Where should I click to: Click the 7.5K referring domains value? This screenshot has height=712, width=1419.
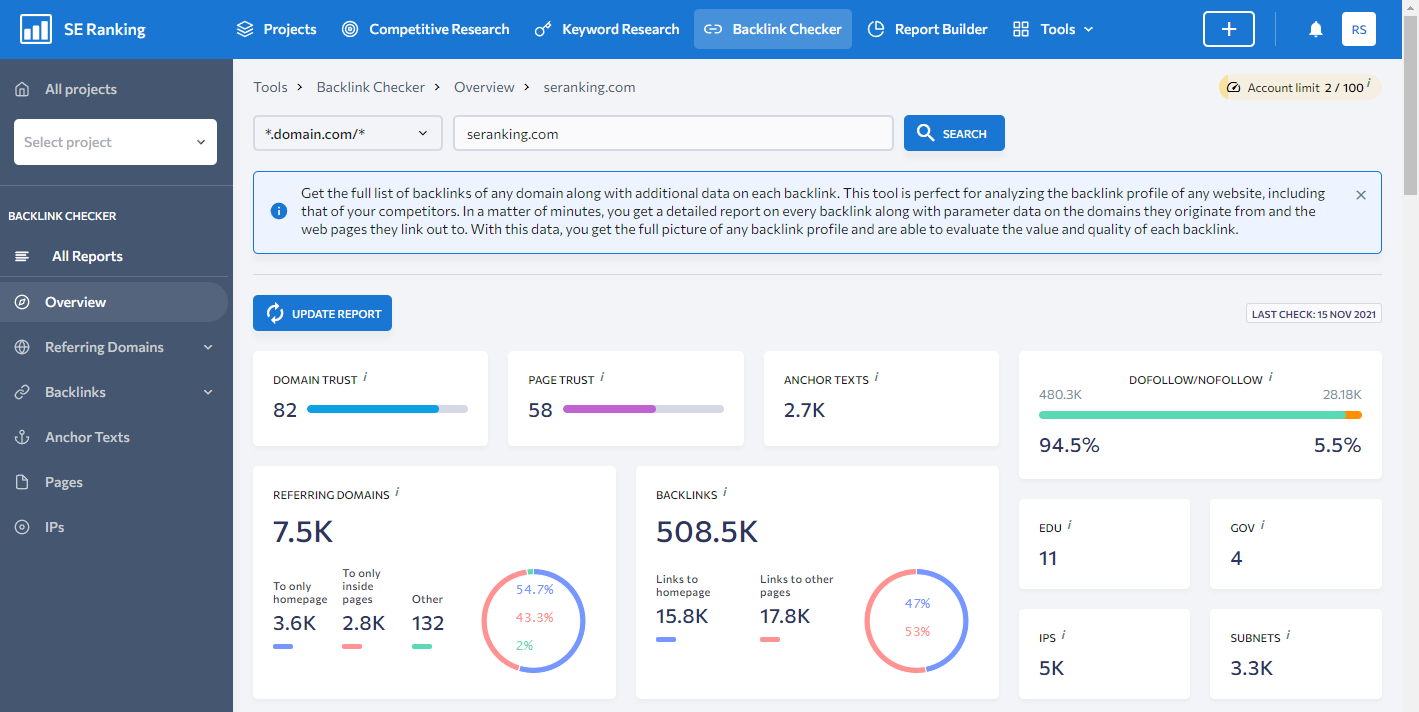(x=303, y=532)
